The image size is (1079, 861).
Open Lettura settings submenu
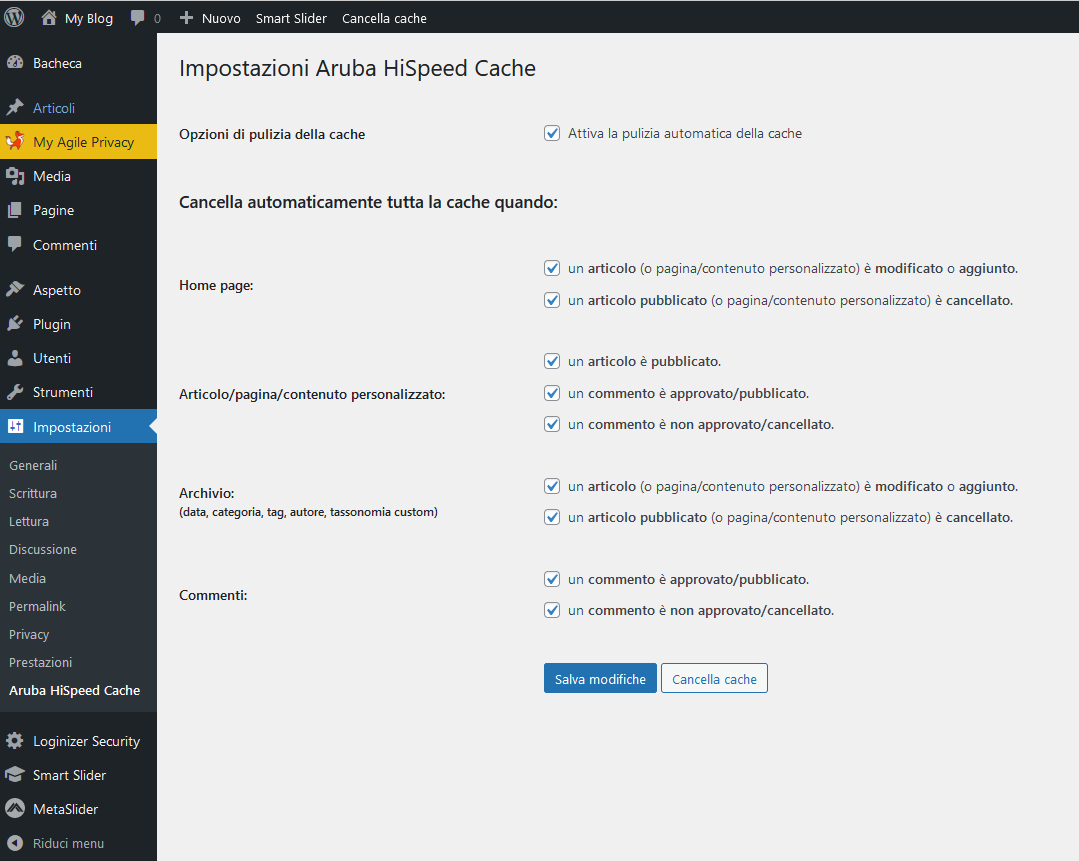[29, 522]
